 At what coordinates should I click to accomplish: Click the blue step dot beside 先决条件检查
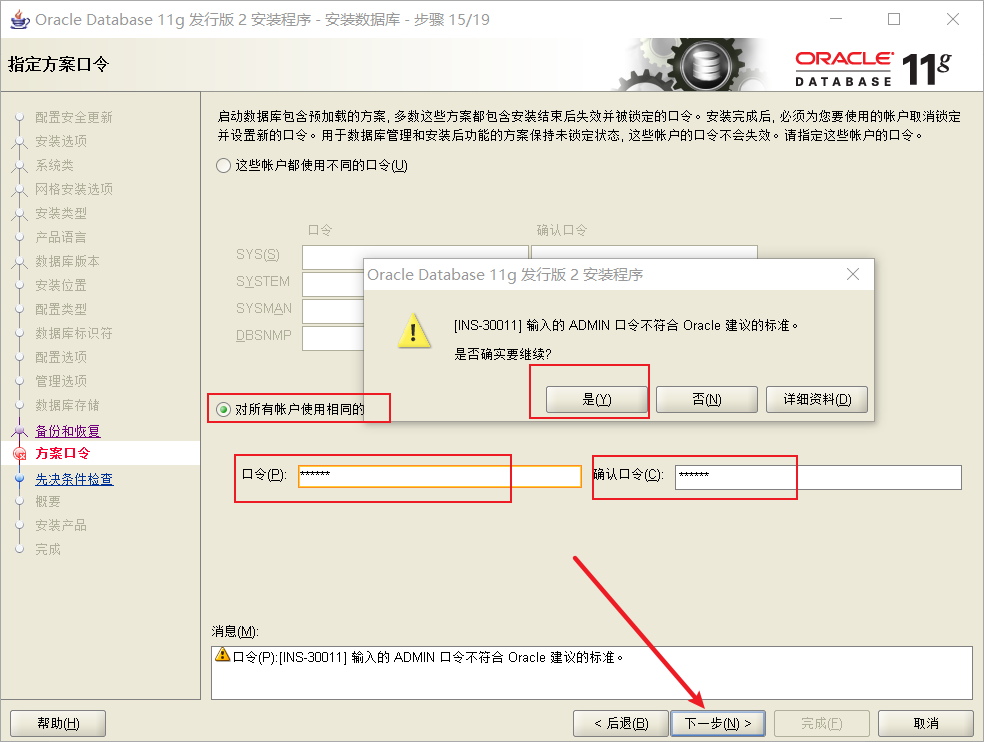21,476
